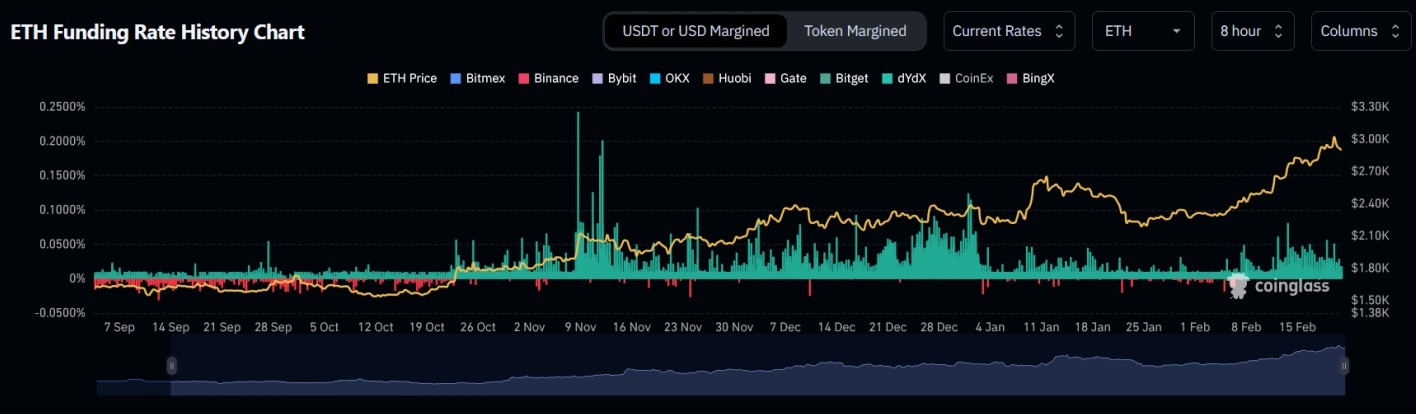Click the 7 Dec date axis label
This screenshot has width=1416, height=414.
[x=787, y=327]
